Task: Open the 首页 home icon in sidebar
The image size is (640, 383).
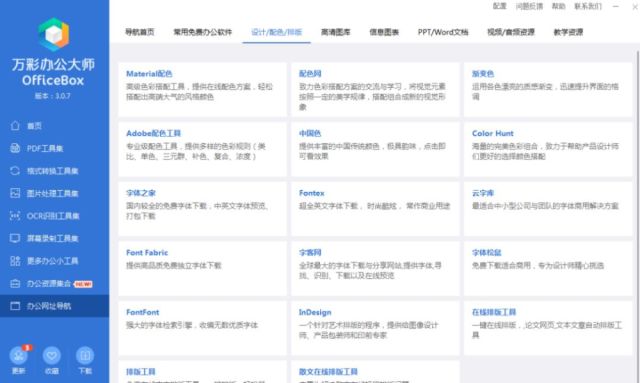Action: pos(15,126)
